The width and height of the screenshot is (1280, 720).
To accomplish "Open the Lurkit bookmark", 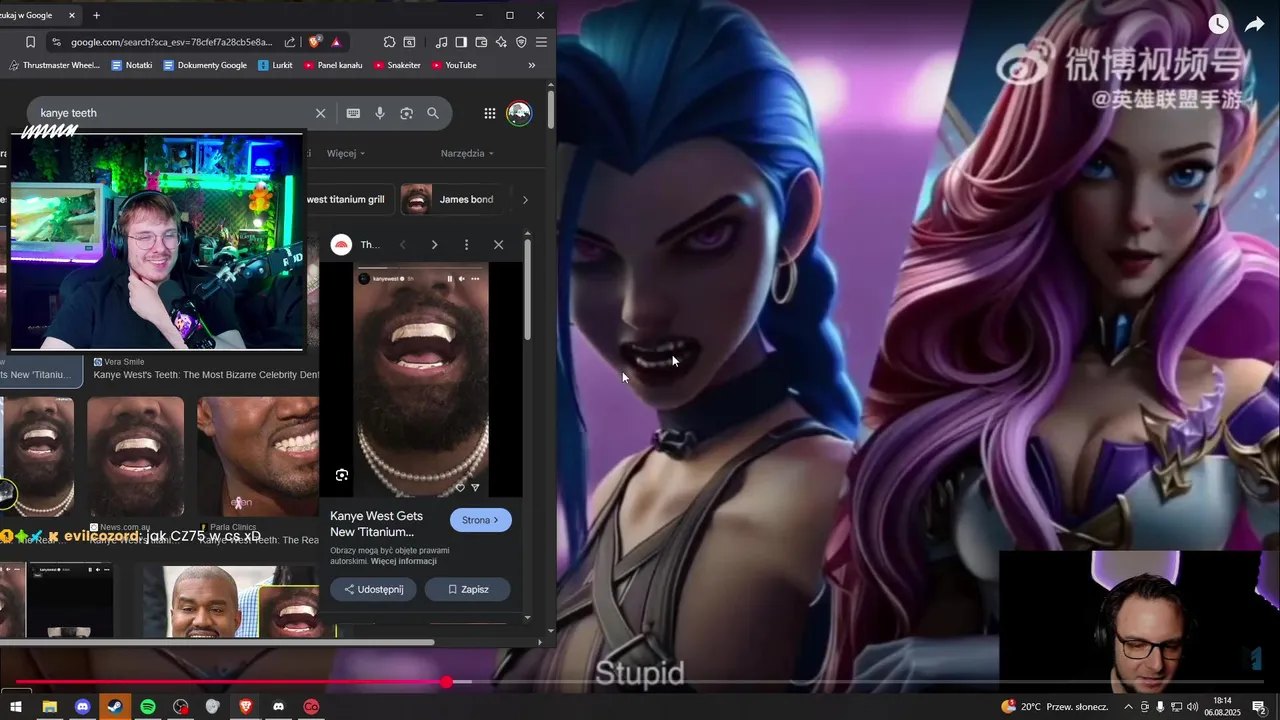I will tap(275, 65).
